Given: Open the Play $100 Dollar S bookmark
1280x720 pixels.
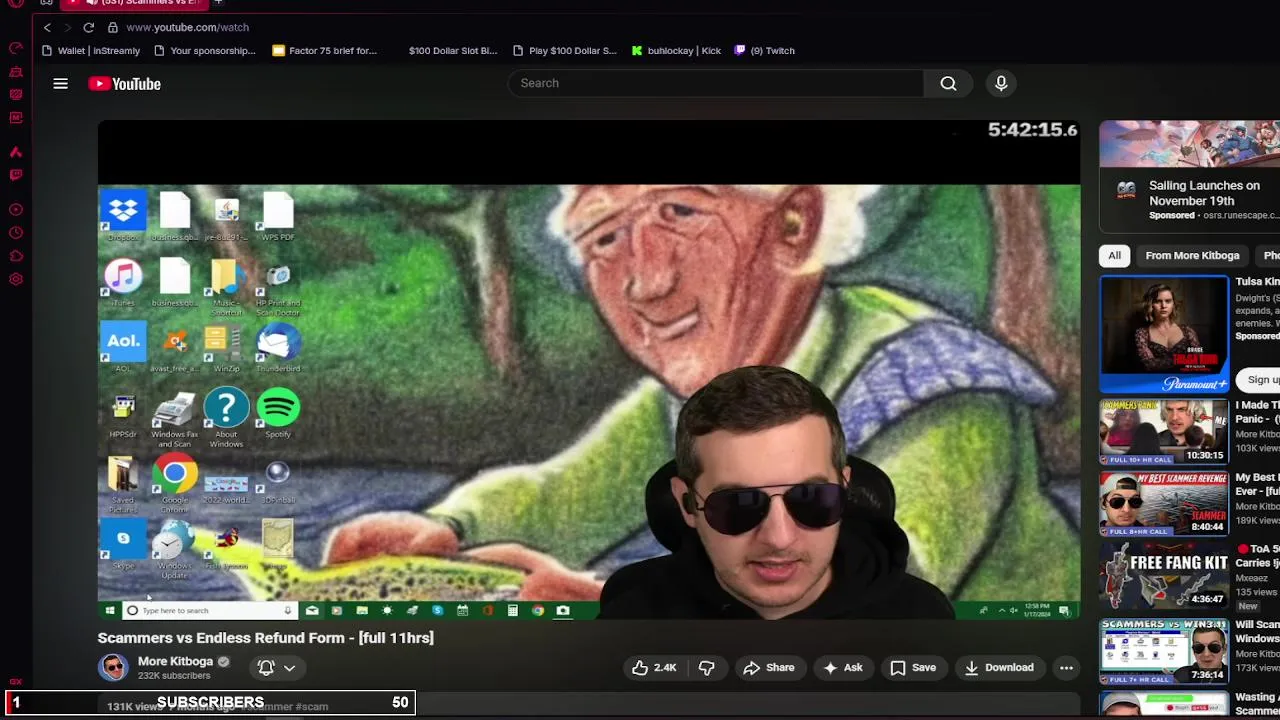Looking at the screenshot, I should click(x=565, y=50).
